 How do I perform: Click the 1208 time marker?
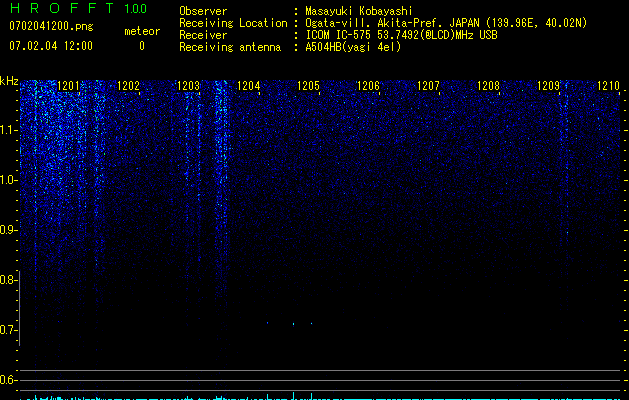tap(489, 86)
